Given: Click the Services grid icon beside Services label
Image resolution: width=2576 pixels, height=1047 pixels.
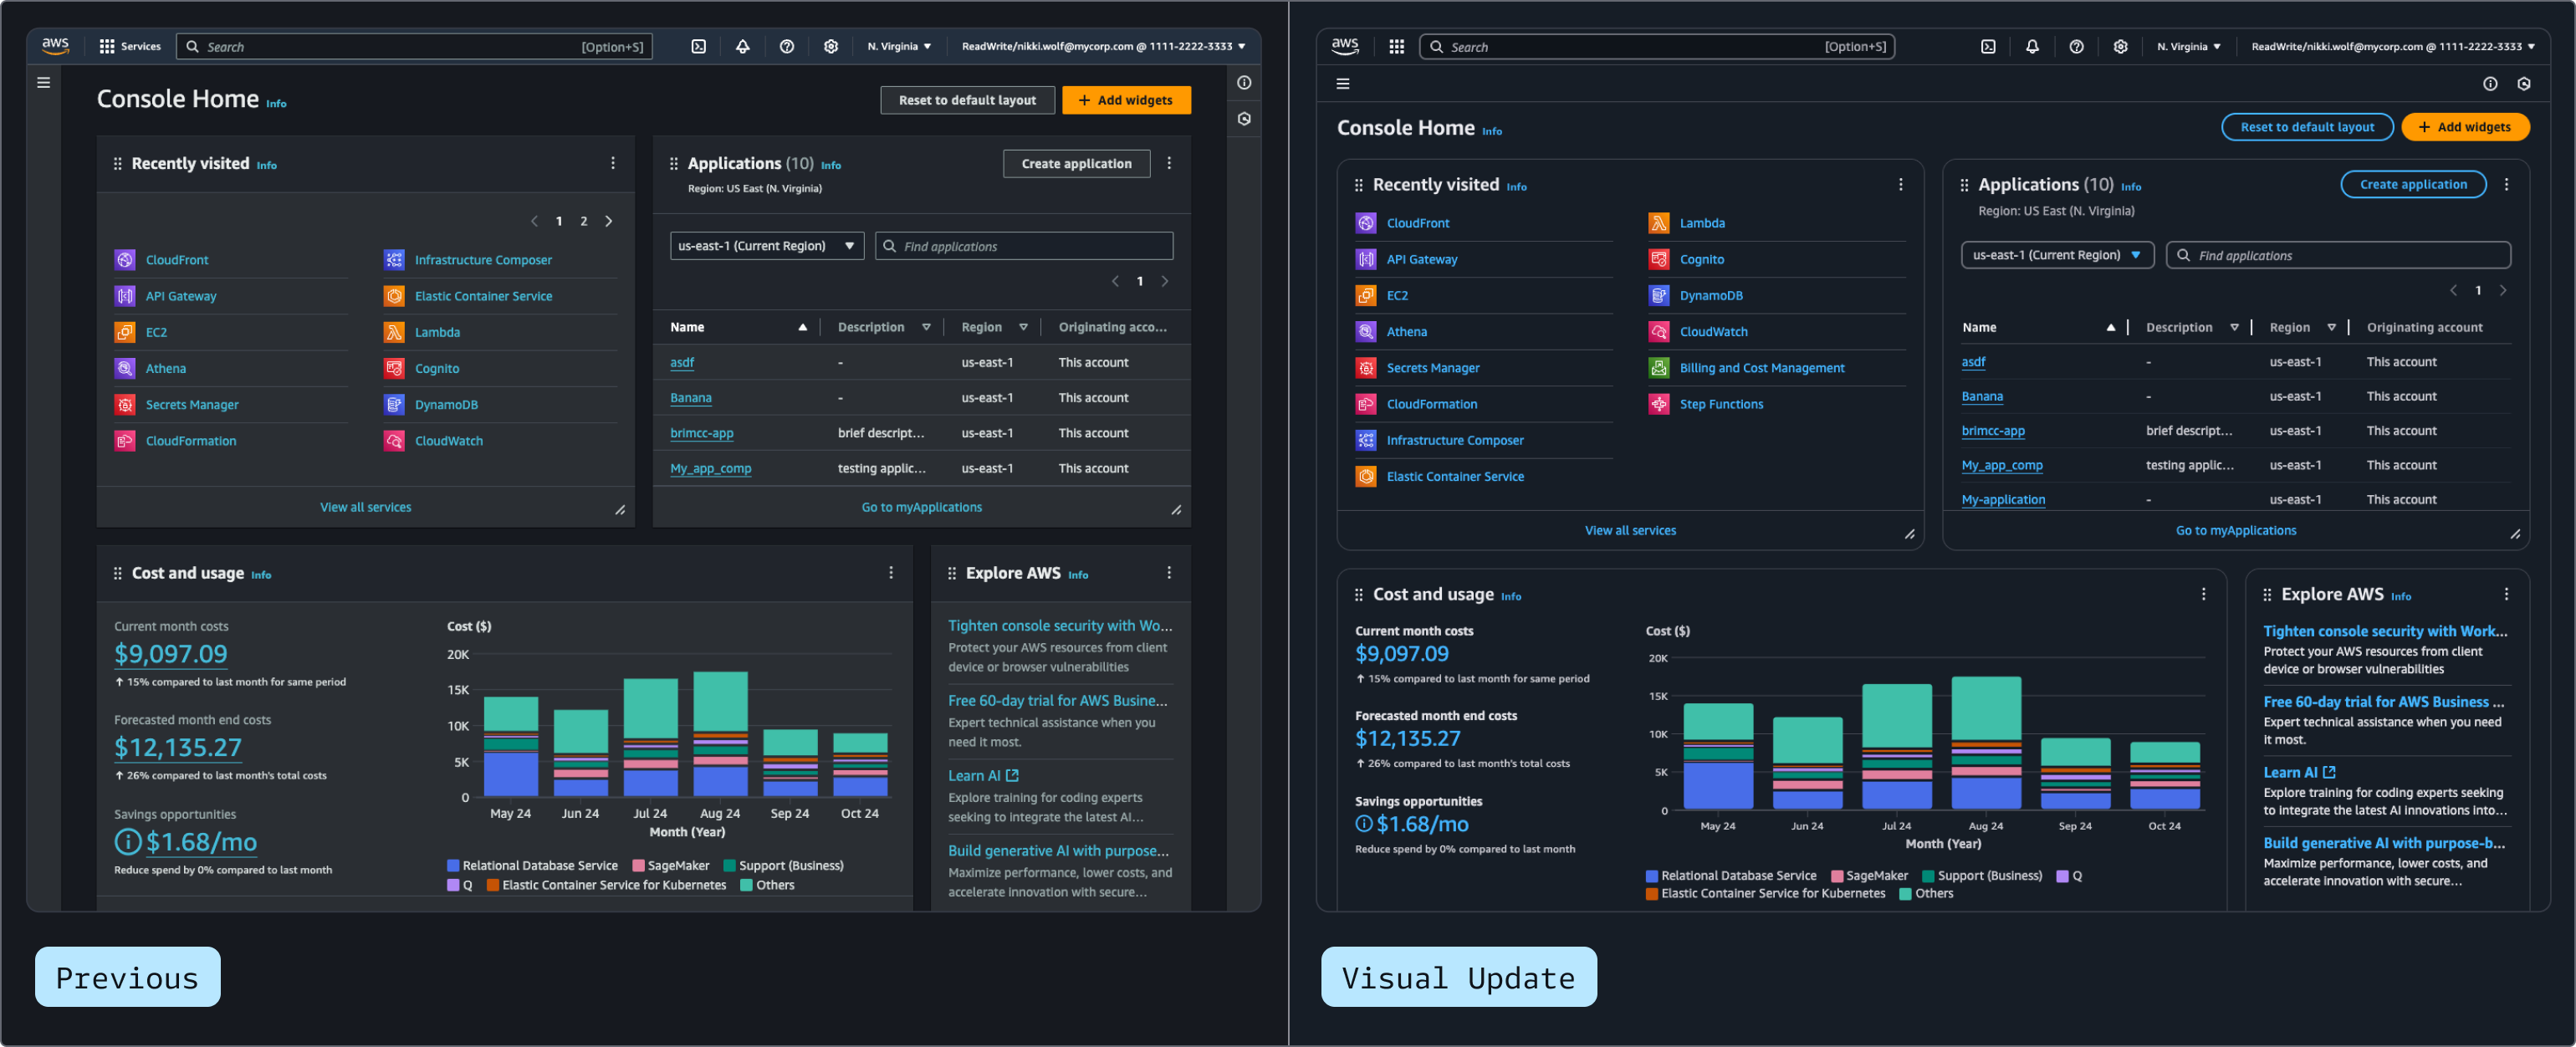Looking at the screenshot, I should pyautogui.click(x=107, y=46).
